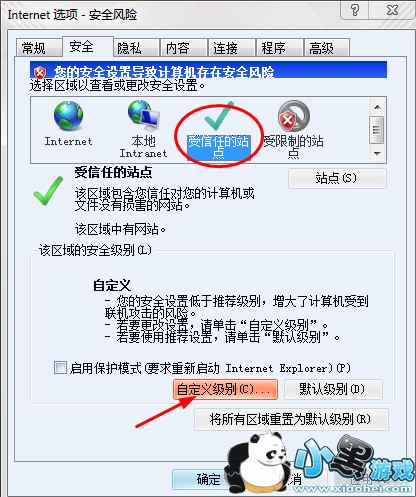Click the 默认级别(D) button
416x497 pixels.
click(333, 389)
